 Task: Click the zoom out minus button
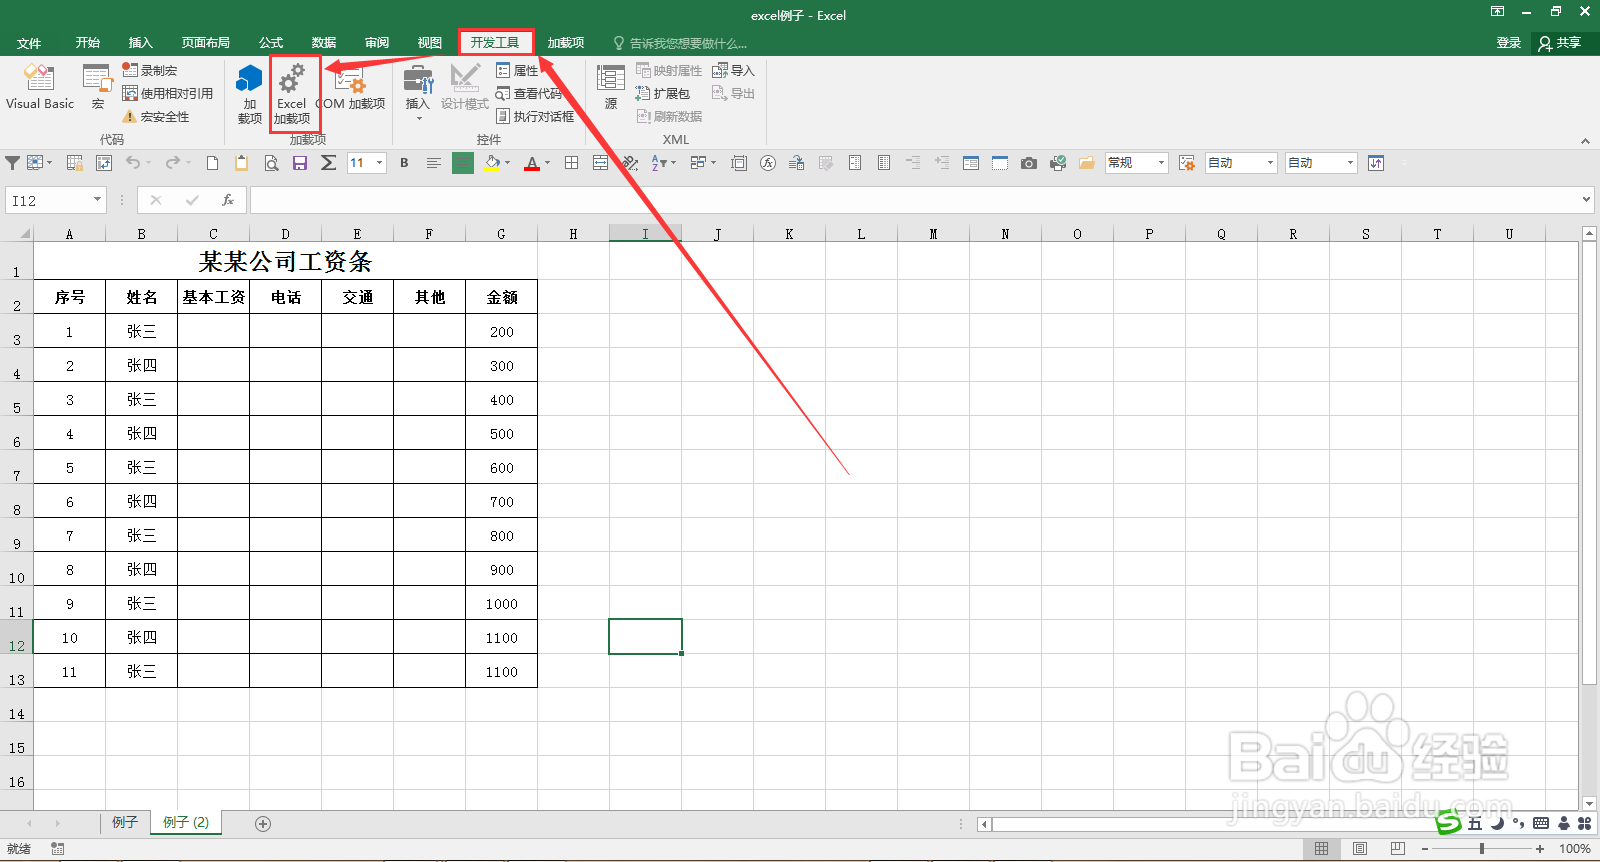click(1424, 849)
